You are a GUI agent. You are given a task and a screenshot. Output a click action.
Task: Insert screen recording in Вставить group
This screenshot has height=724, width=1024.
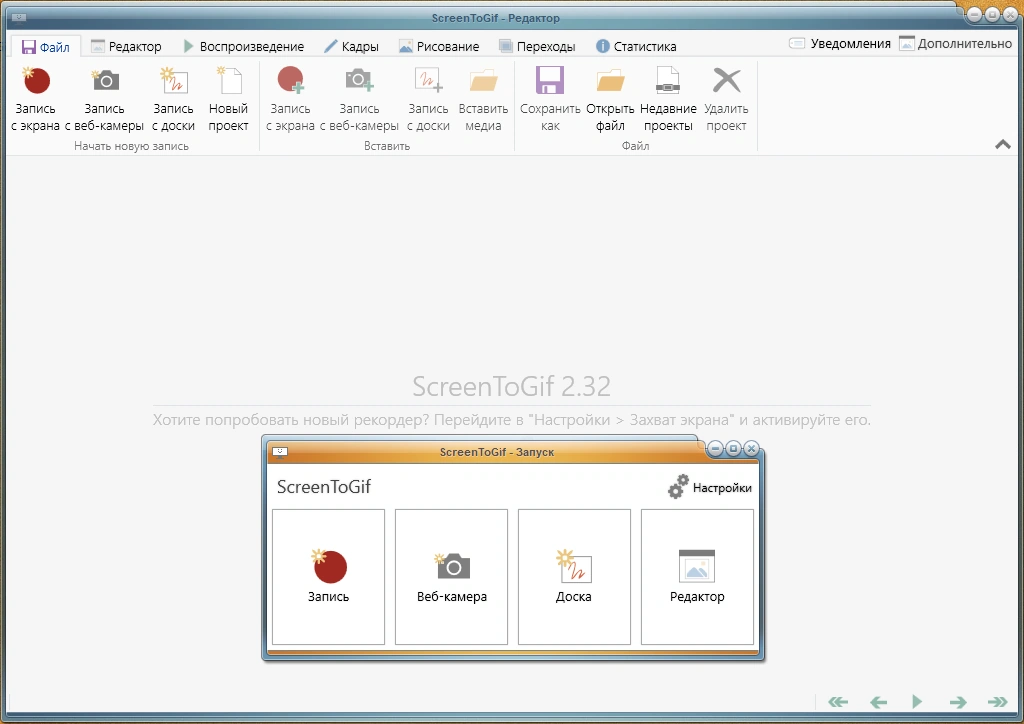click(x=290, y=99)
